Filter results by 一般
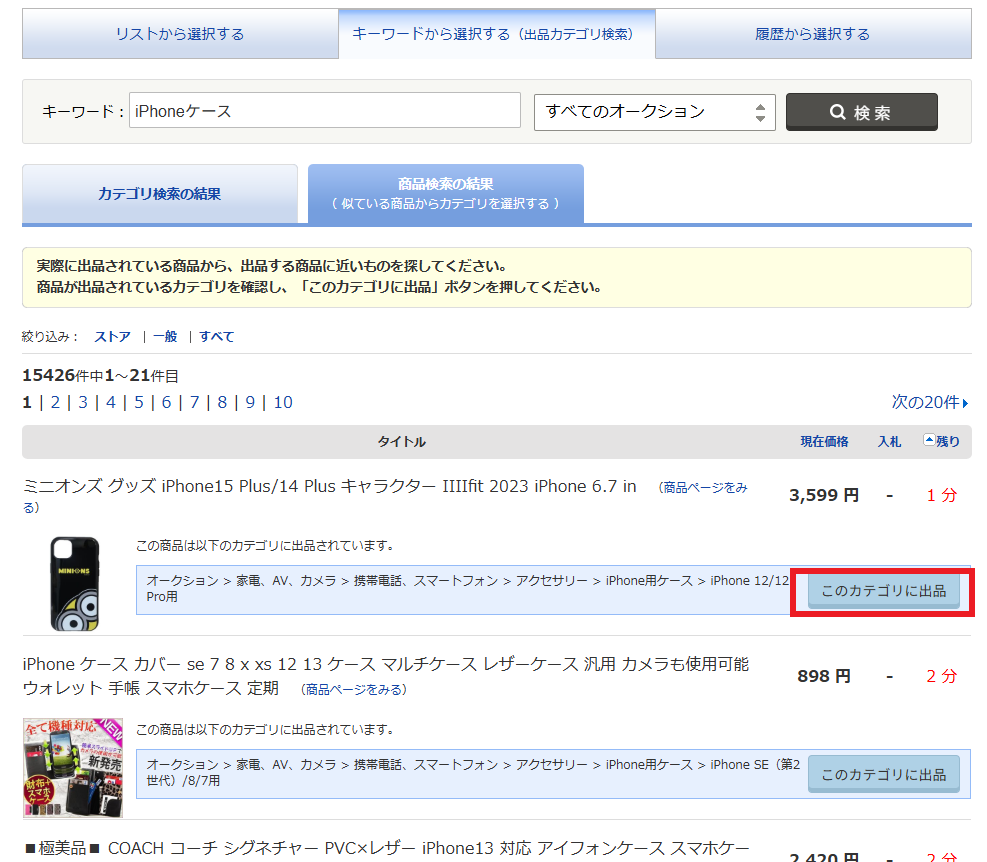The height and width of the screenshot is (862, 987). point(165,337)
